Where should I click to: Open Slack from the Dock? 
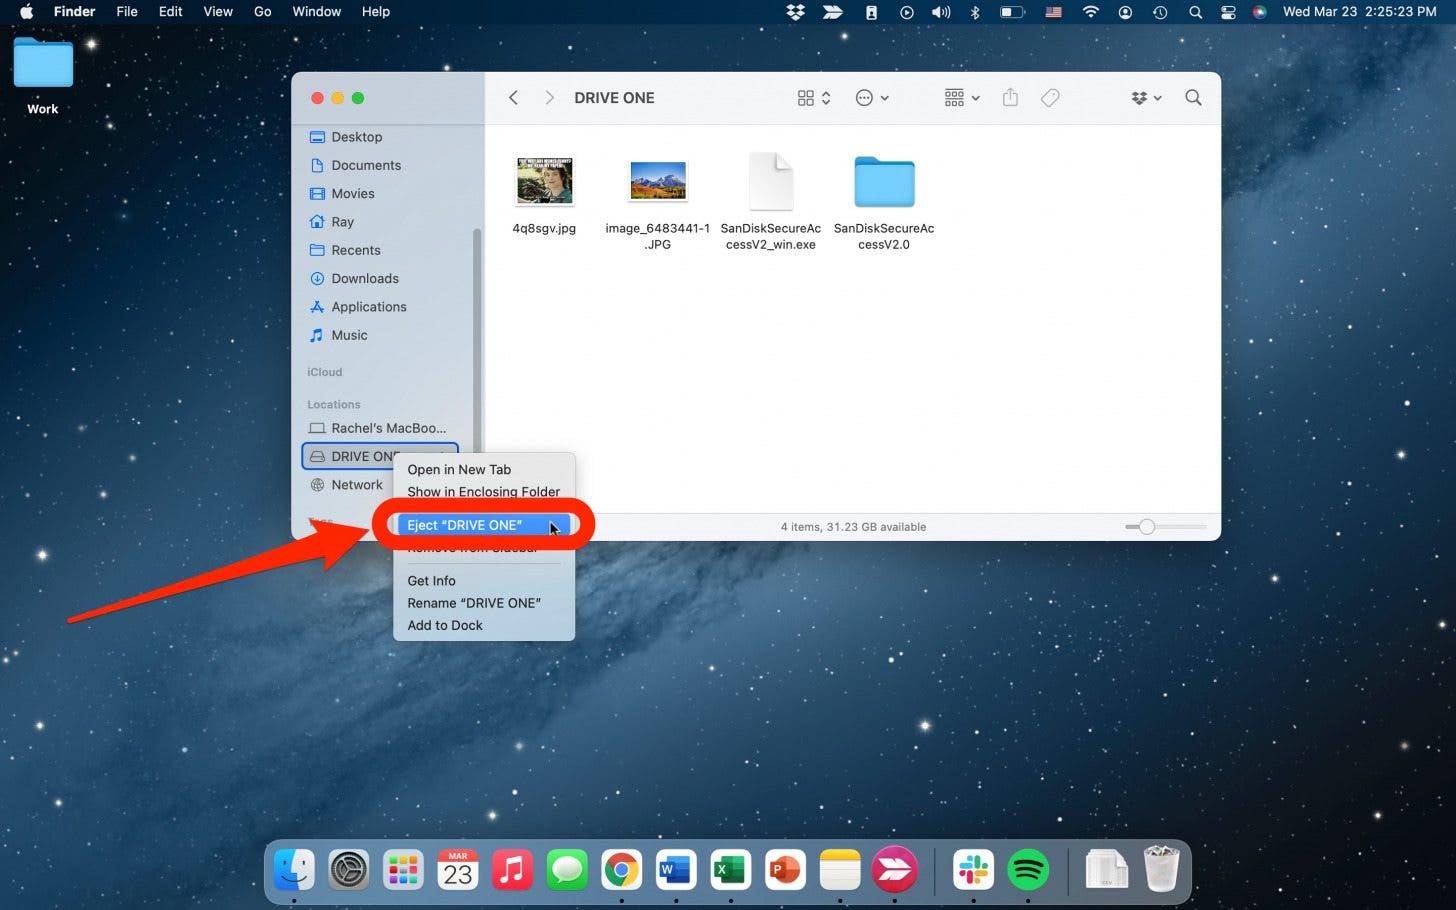tap(973, 869)
